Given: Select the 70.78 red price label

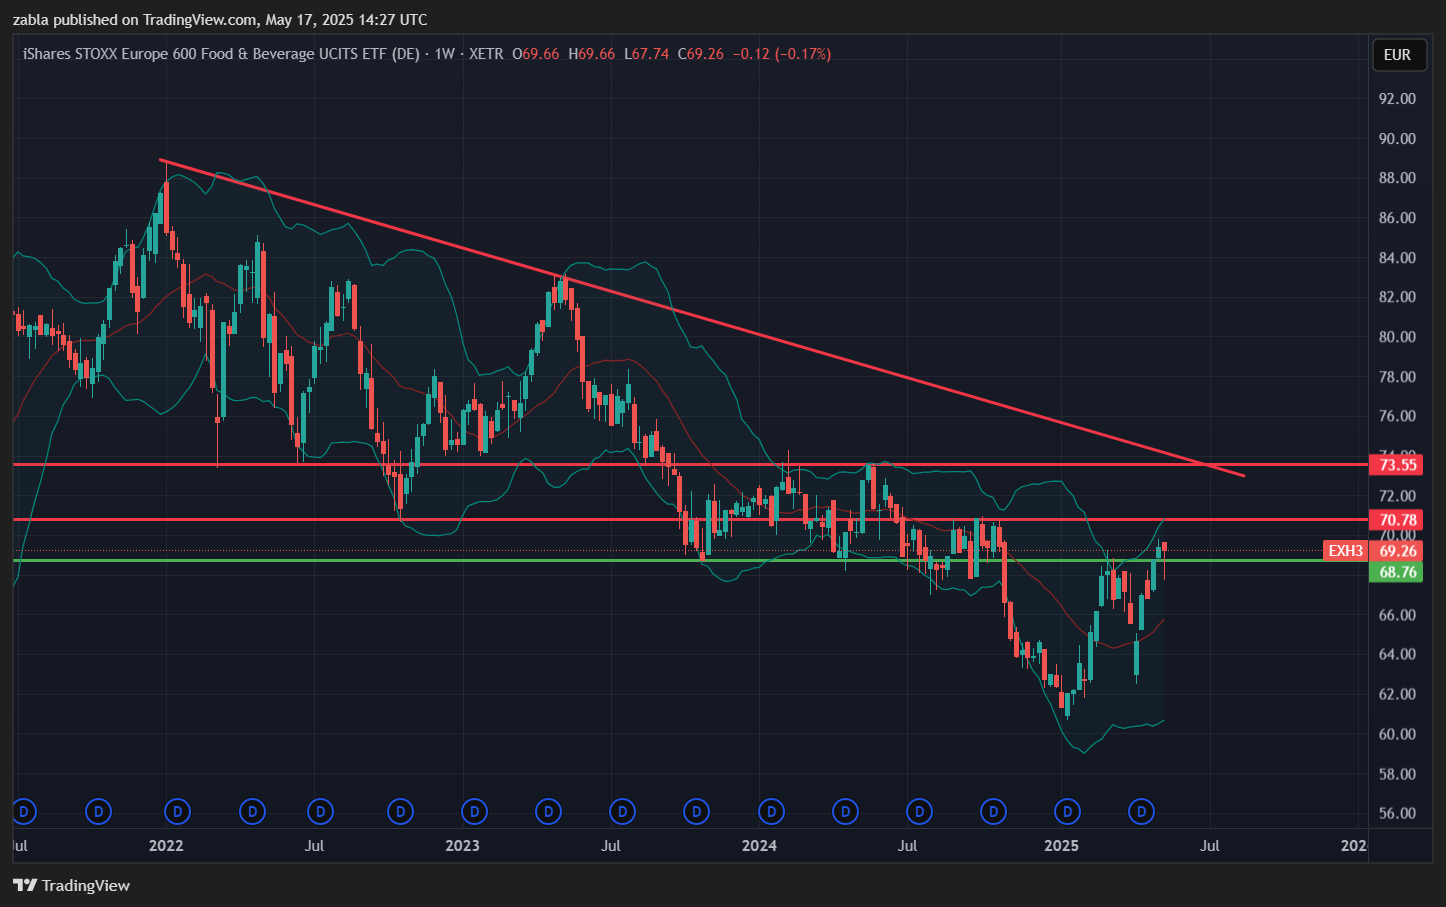Looking at the screenshot, I should click(x=1397, y=520).
